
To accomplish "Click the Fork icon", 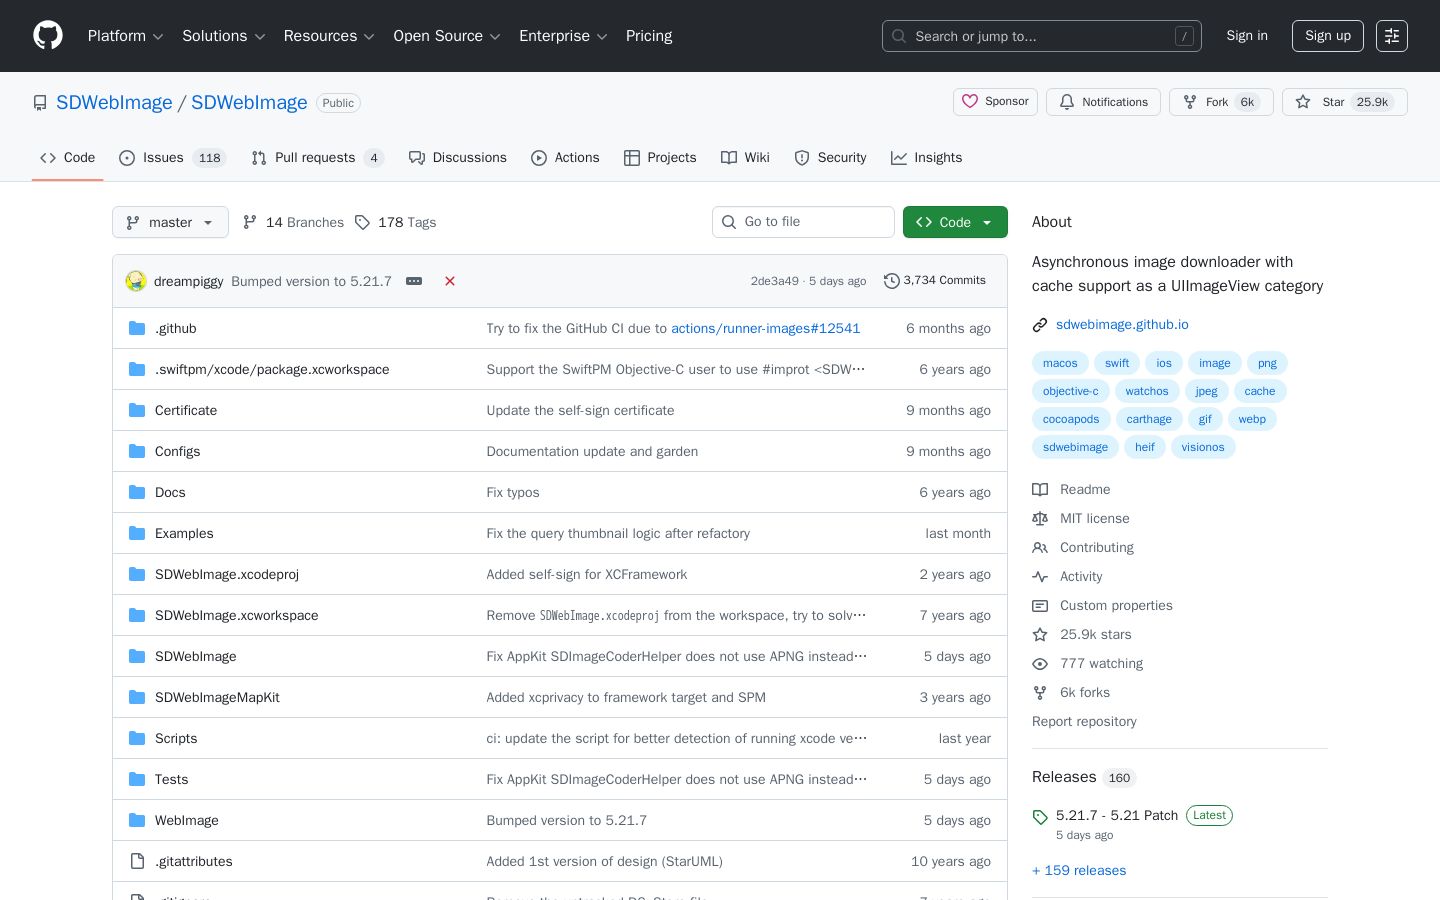I will (1190, 102).
